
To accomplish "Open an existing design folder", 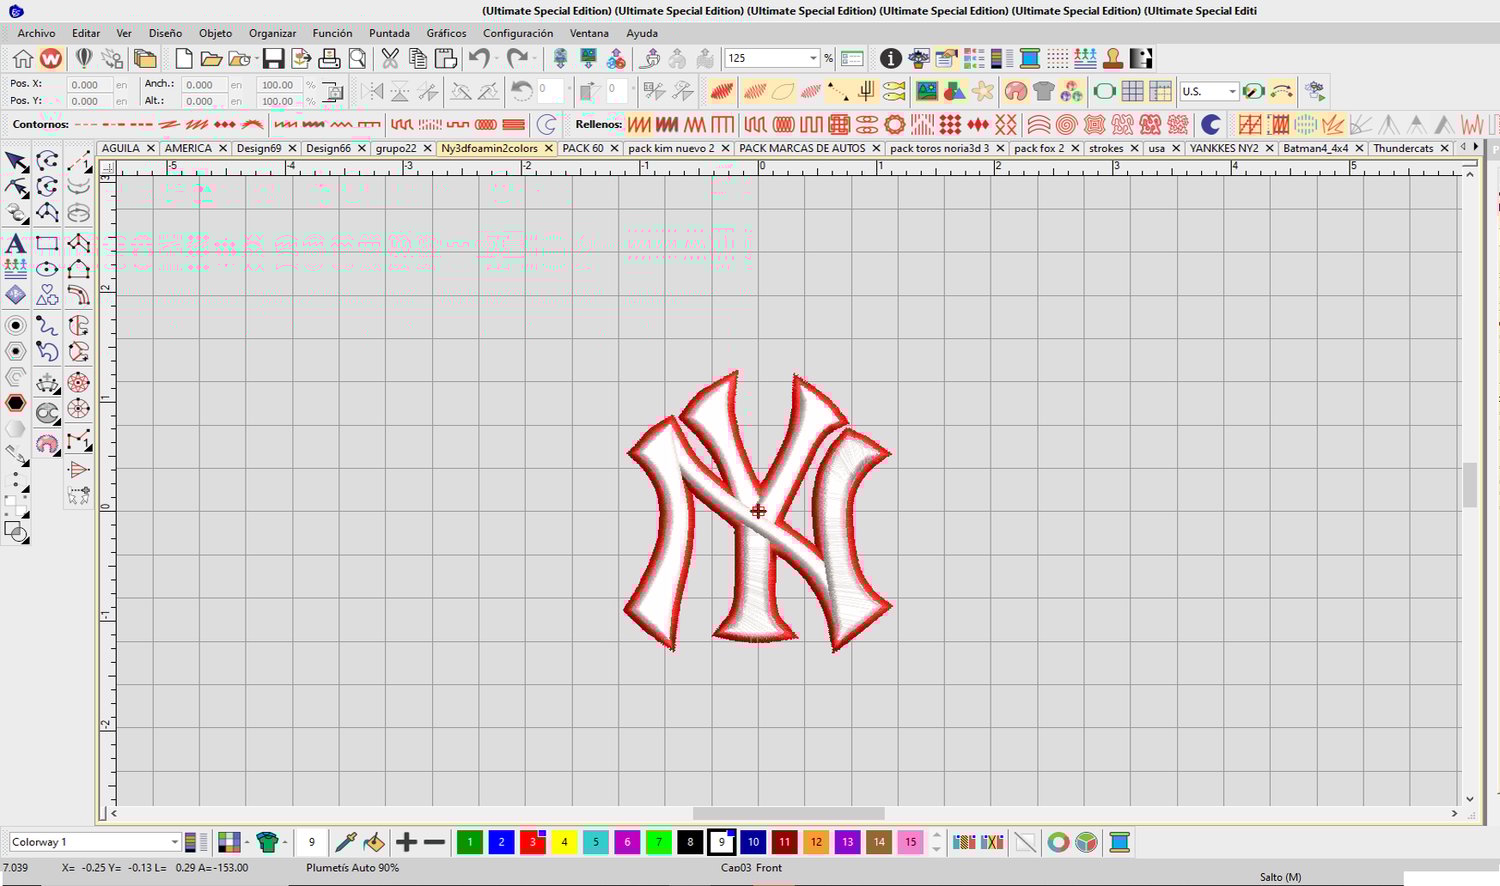I will (211, 58).
